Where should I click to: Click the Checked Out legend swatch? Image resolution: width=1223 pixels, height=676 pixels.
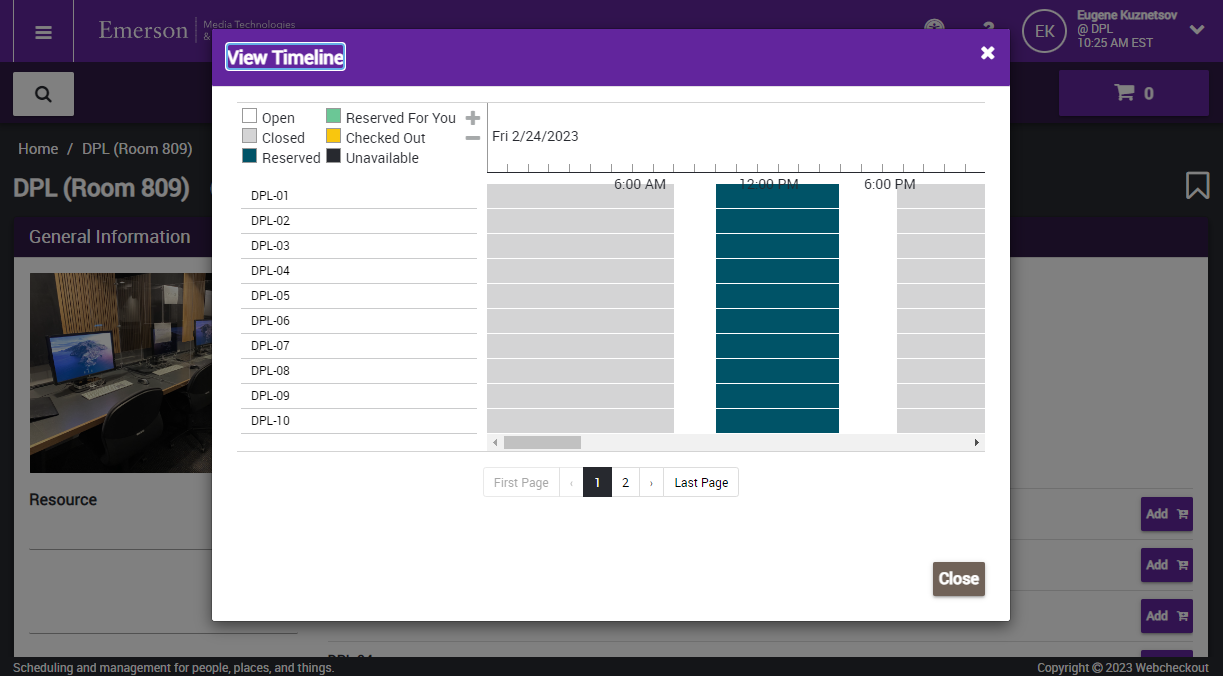[334, 137]
